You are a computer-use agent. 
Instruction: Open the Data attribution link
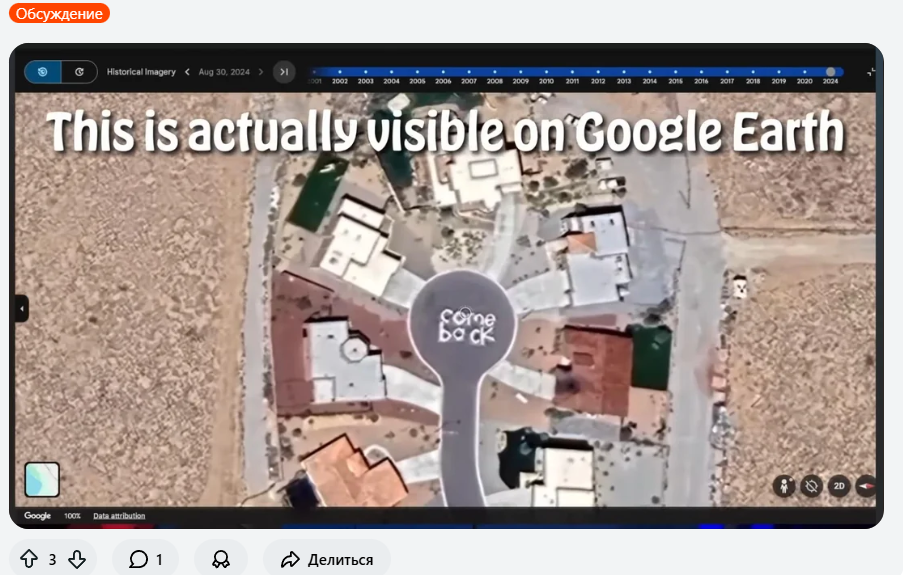[x=119, y=516]
